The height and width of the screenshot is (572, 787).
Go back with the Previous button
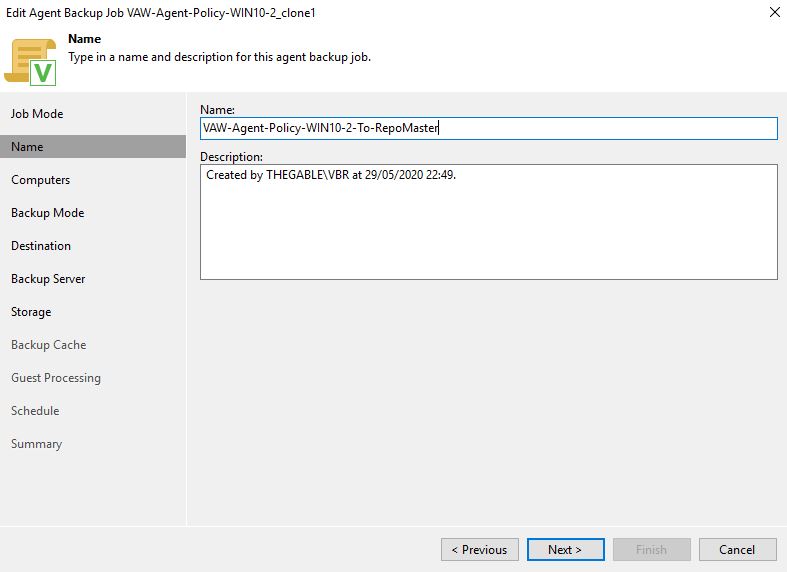480,549
